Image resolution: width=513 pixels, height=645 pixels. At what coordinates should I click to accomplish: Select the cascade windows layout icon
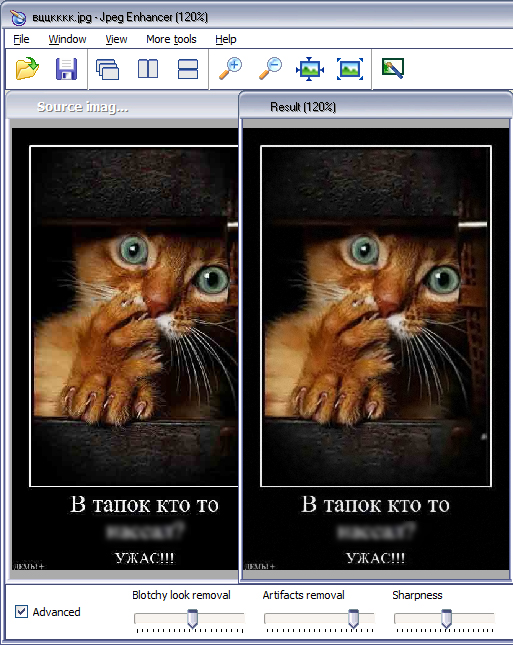point(107,69)
